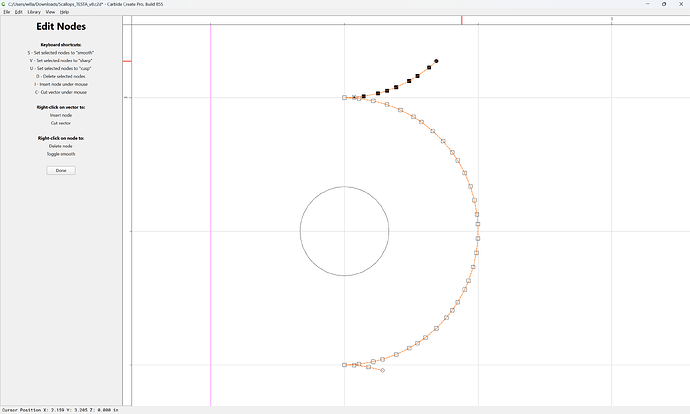Open the View menu

coord(51,12)
